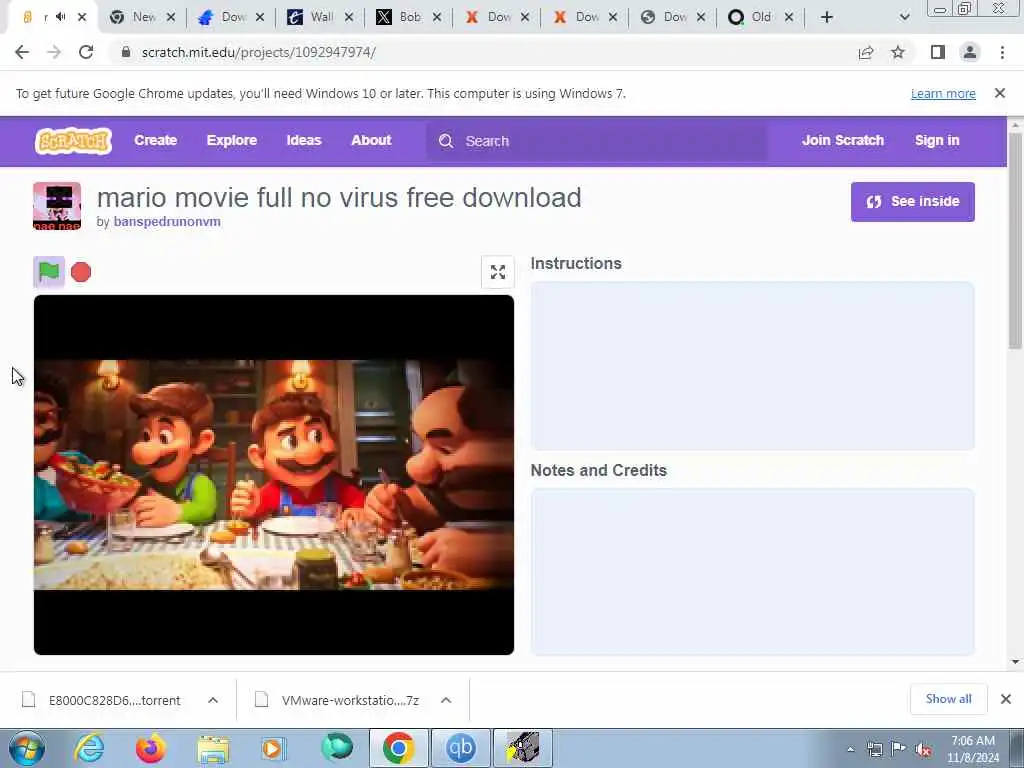The image size is (1024, 768).
Task: Click the Mario movie project stage
Action: coord(274,475)
